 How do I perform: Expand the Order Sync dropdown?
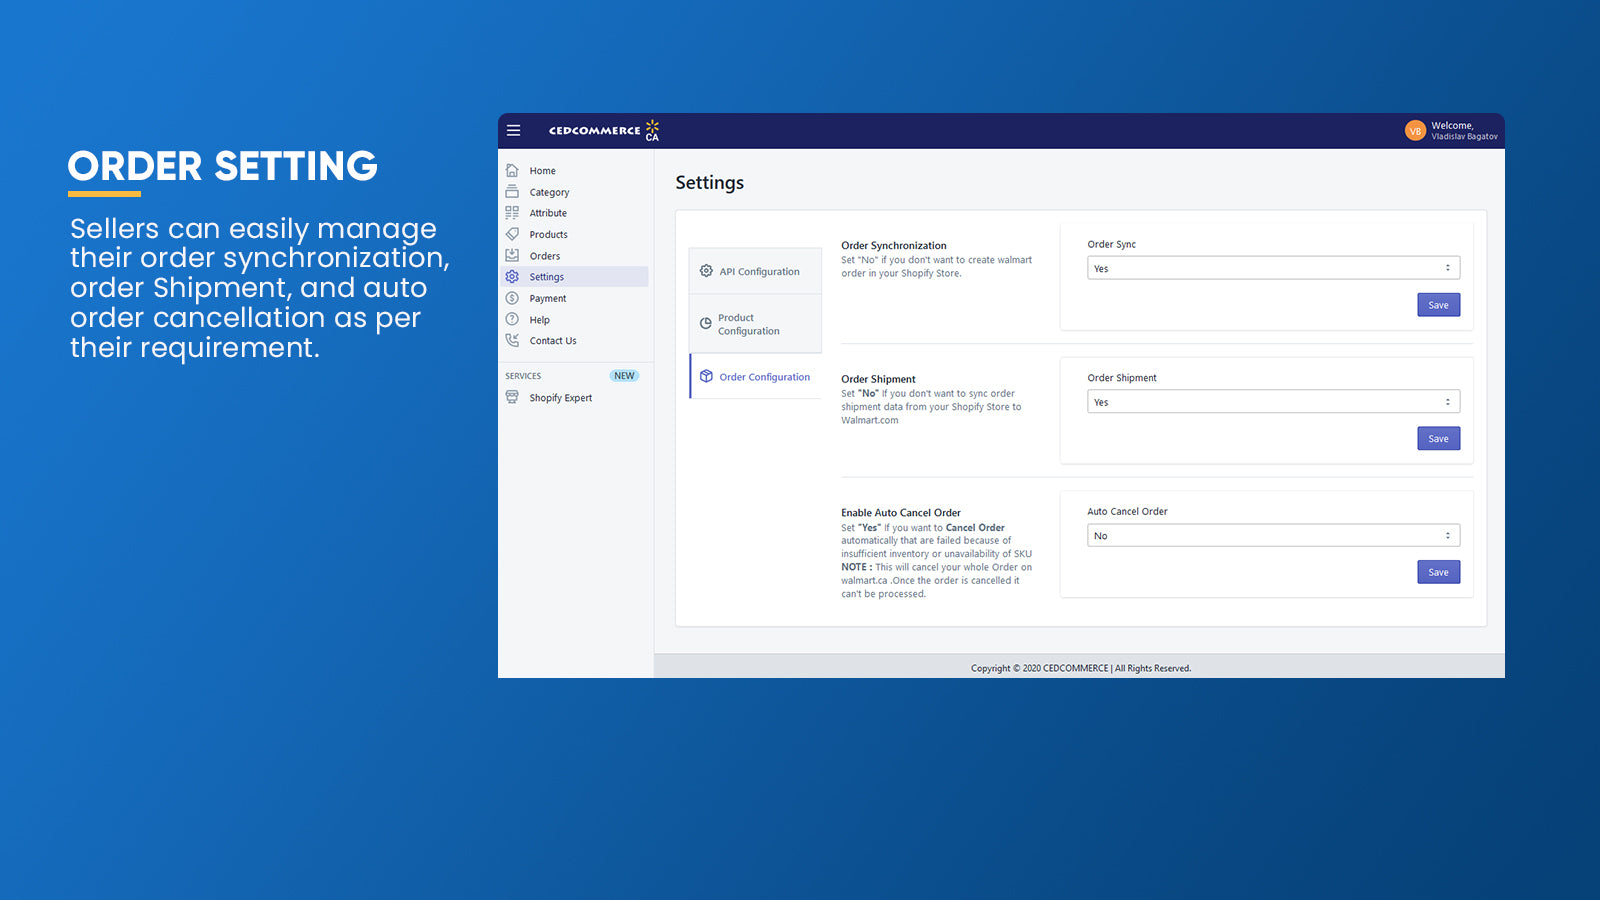point(1272,268)
